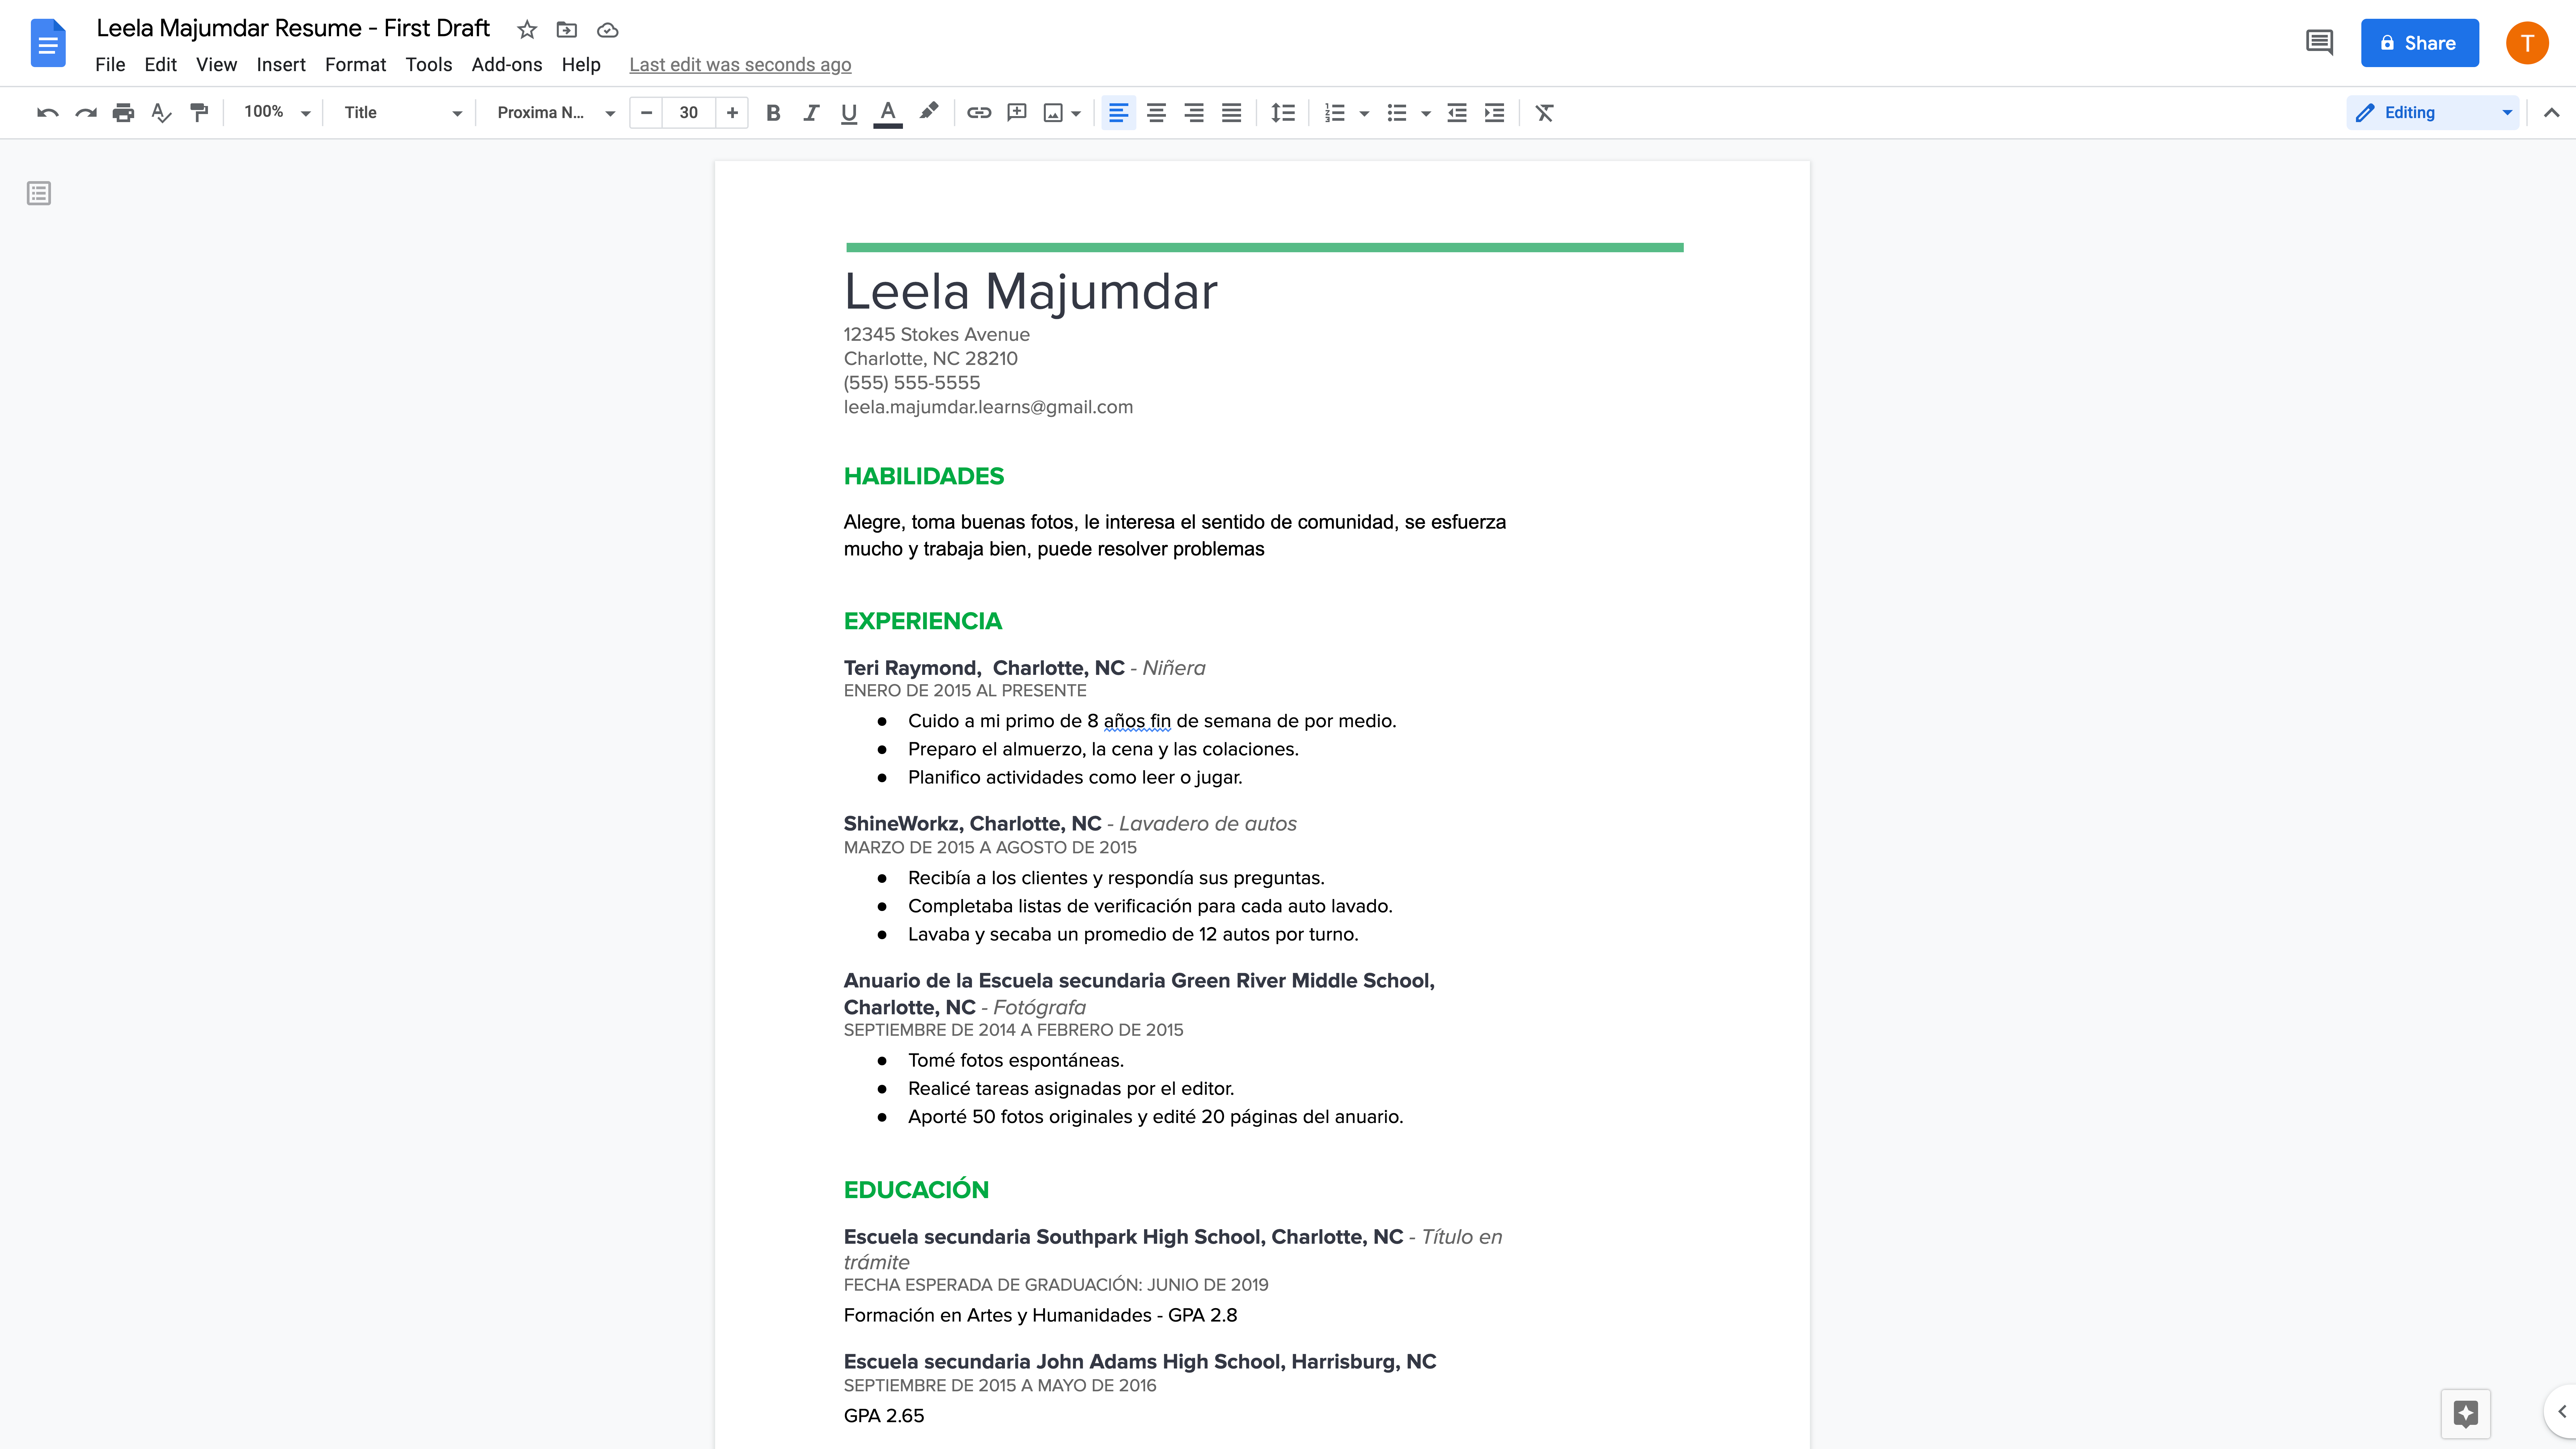Open the orange T account avatar
The height and width of the screenshot is (1449, 2576).
coord(2527,43)
